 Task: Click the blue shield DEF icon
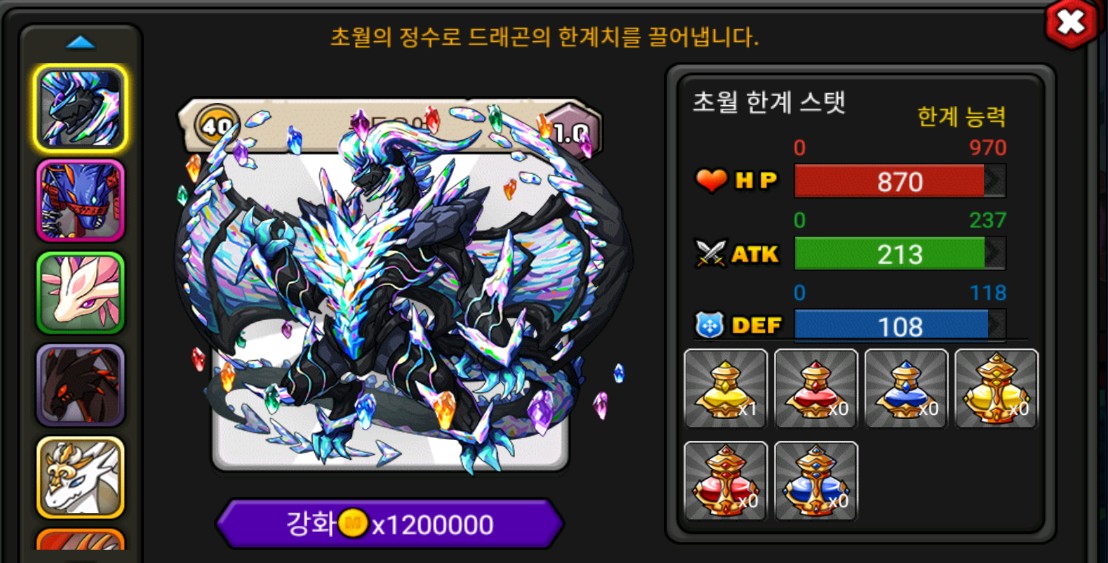click(709, 325)
